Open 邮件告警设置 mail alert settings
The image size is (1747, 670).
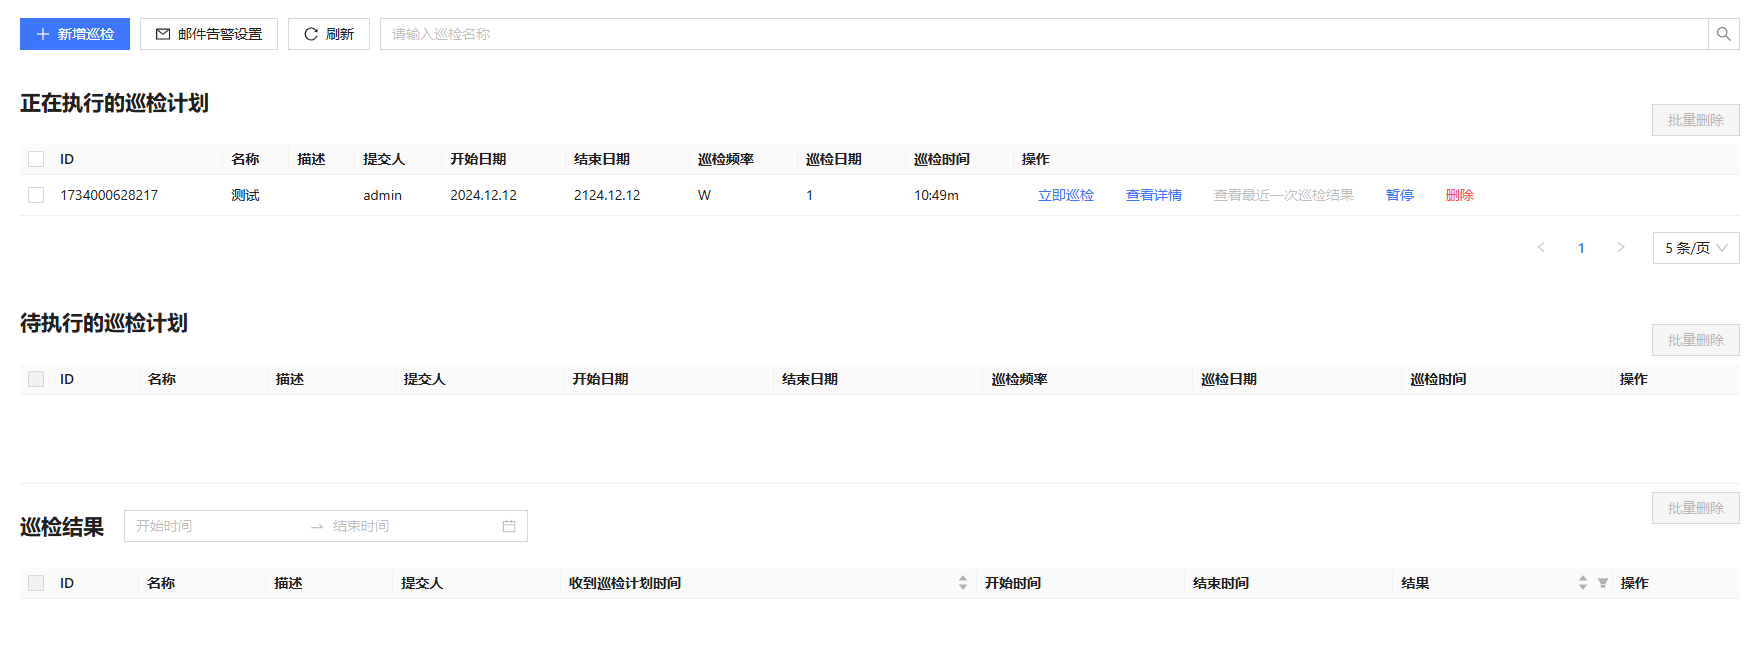coord(209,34)
